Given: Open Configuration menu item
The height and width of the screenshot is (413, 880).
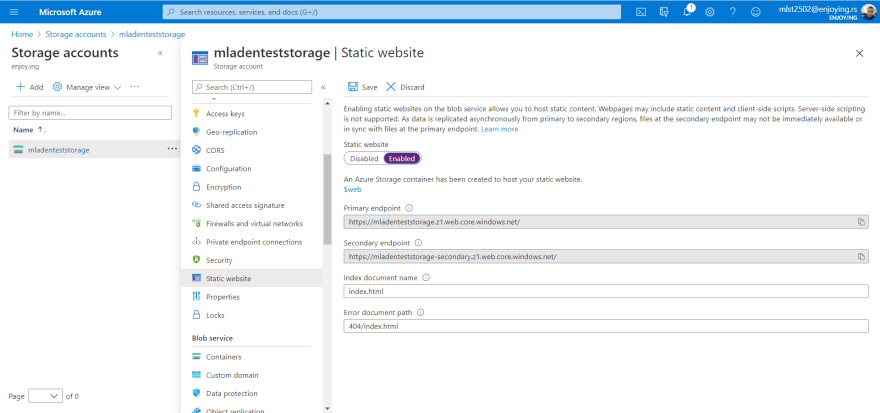Looking at the screenshot, I should click(228, 168).
